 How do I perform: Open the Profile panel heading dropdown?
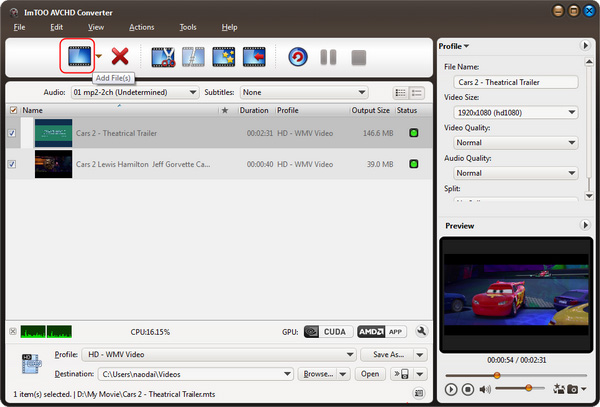click(x=453, y=46)
